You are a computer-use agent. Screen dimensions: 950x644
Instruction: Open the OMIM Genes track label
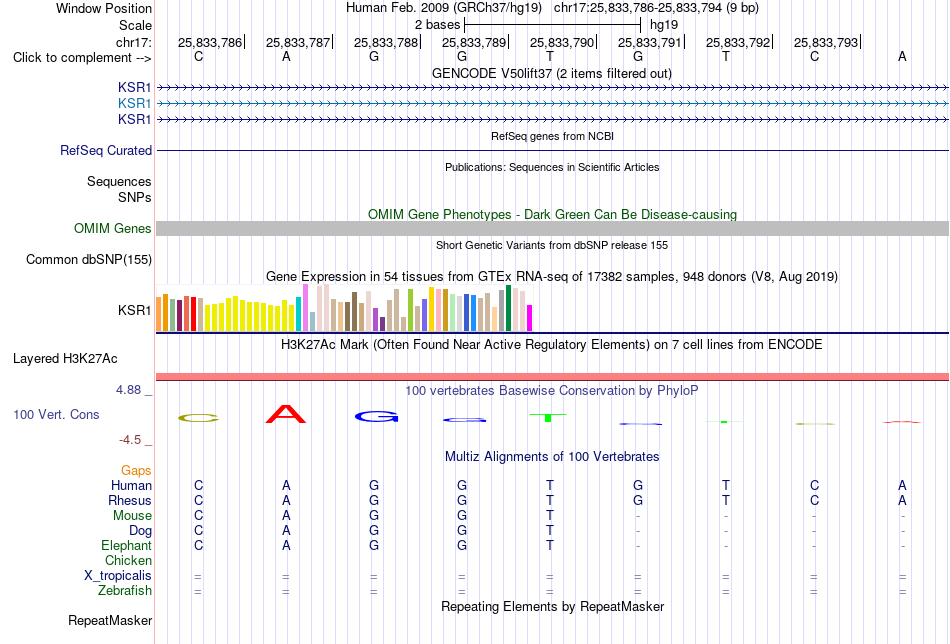(113, 228)
